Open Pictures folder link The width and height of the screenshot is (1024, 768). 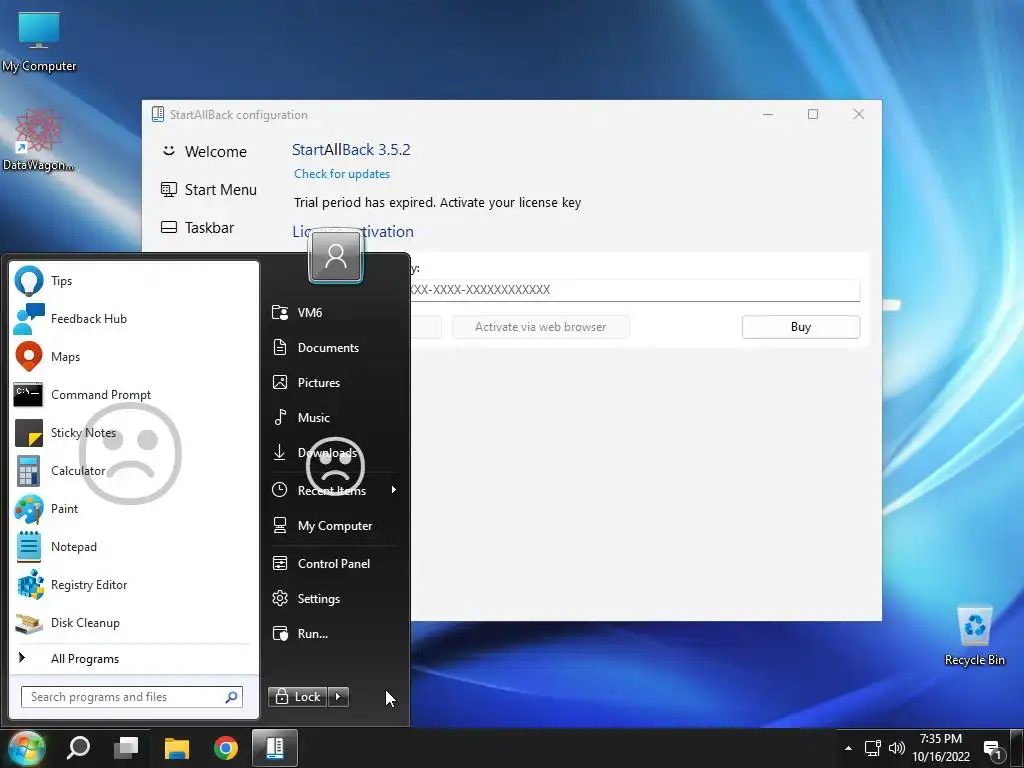pyautogui.click(x=334, y=383)
